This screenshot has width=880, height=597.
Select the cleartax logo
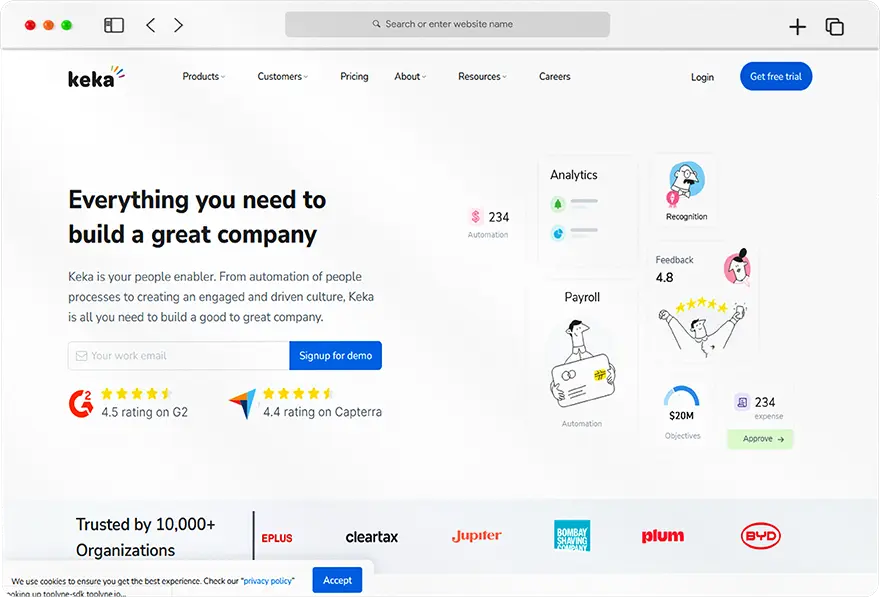[371, 536]
